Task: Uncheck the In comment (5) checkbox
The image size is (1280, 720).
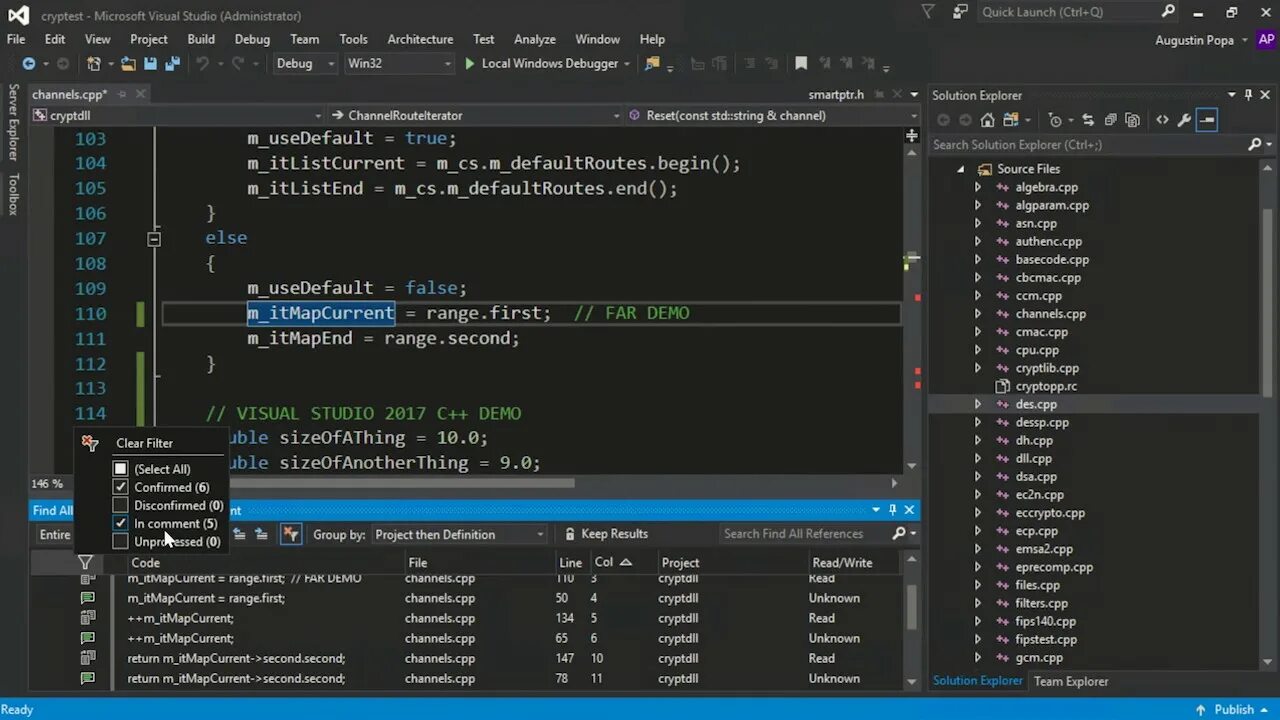Action: pos(121,523)
